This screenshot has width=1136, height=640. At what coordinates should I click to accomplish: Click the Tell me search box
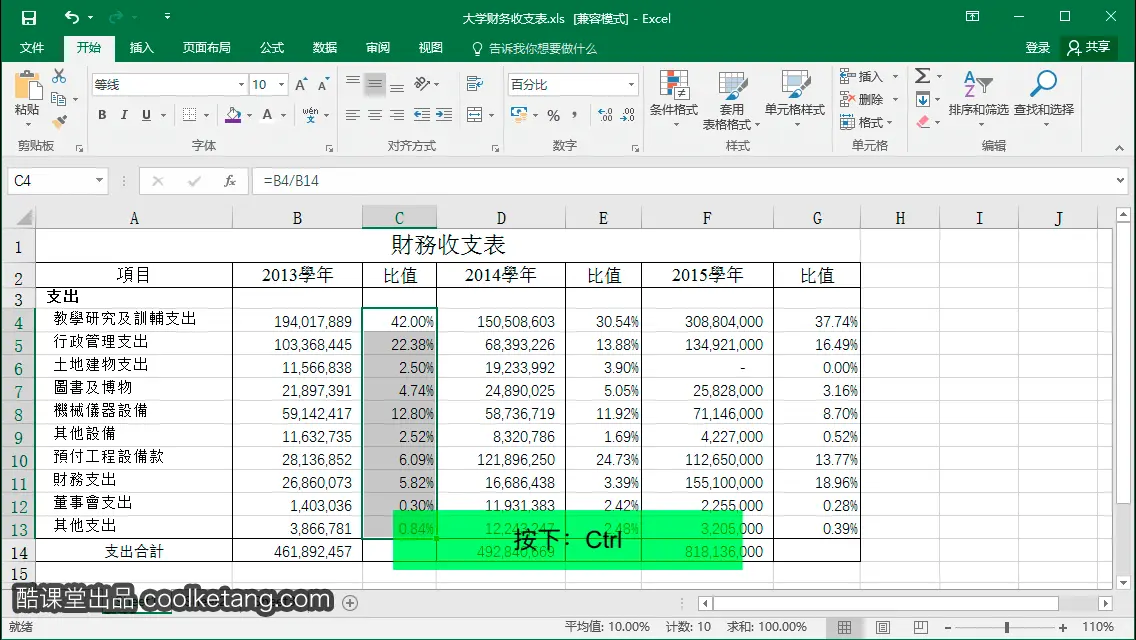[x=535, y=49]
